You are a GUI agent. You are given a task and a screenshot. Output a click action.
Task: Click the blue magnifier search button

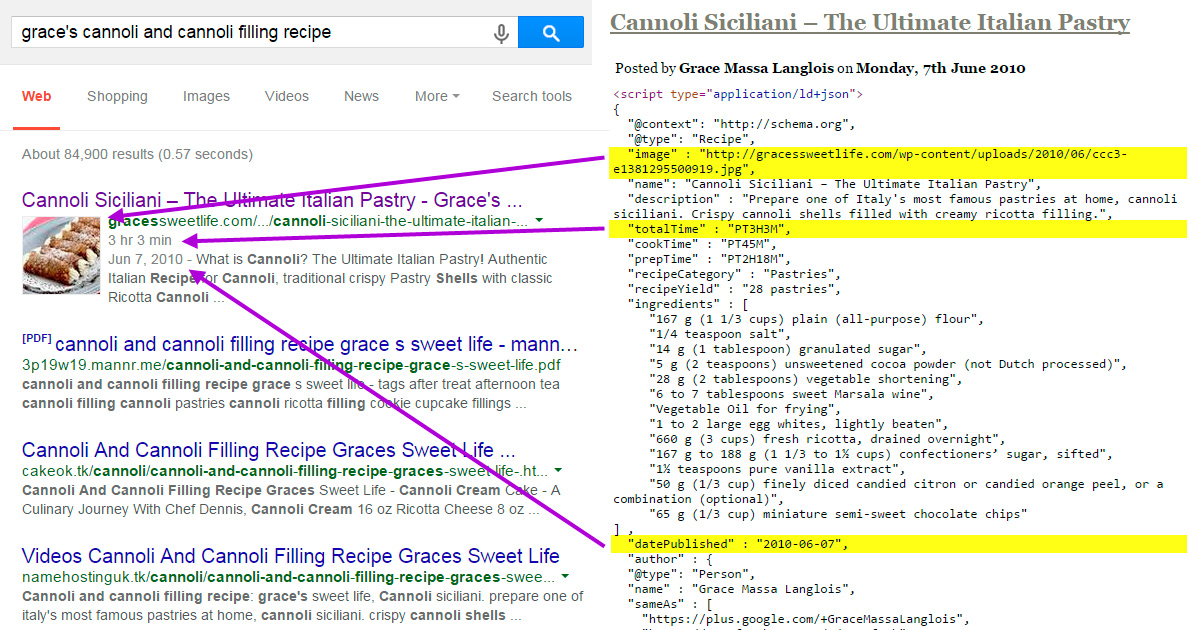pyautogui.click(x=551, y=33)
